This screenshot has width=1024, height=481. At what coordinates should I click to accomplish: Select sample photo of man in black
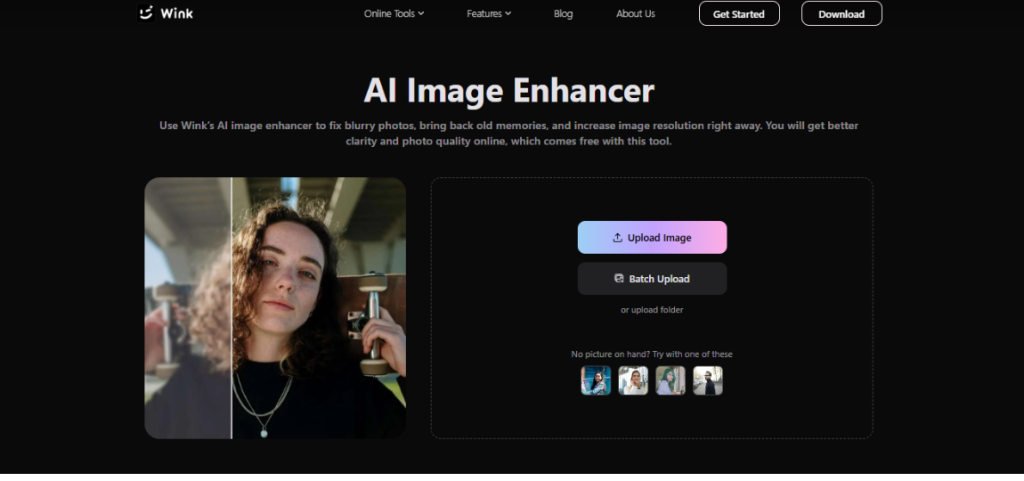[707, 380]
